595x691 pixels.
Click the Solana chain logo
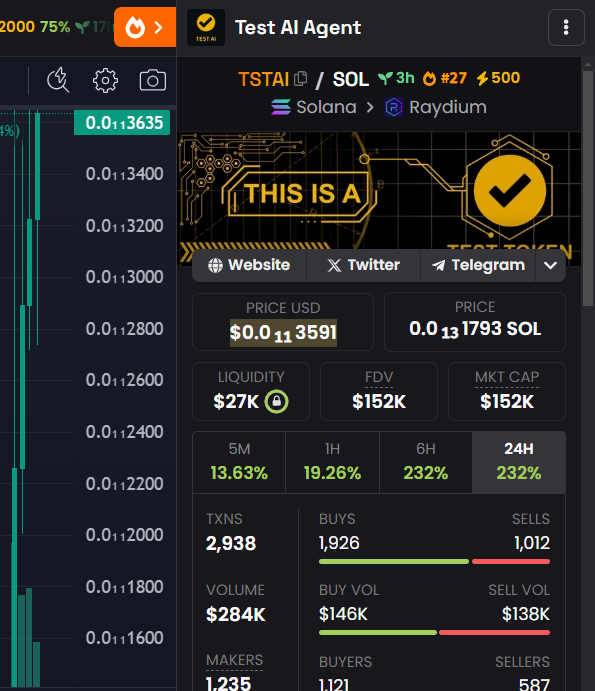click(x=281, y=107)
